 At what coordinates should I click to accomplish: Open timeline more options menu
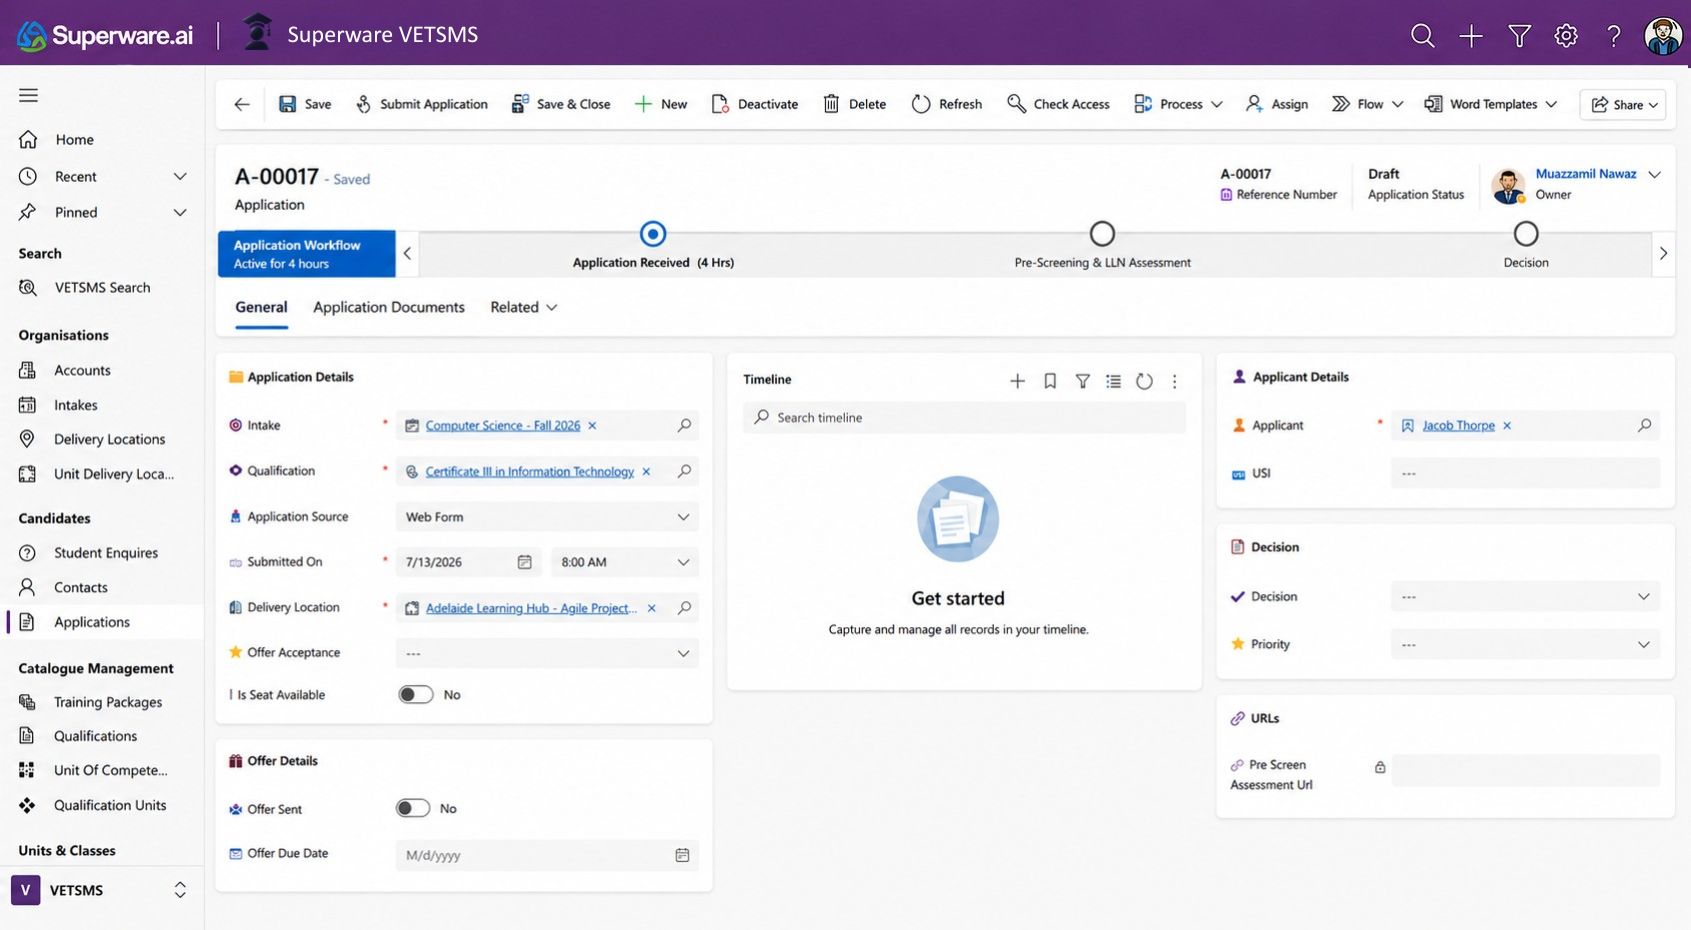(x=1175, y=381)
